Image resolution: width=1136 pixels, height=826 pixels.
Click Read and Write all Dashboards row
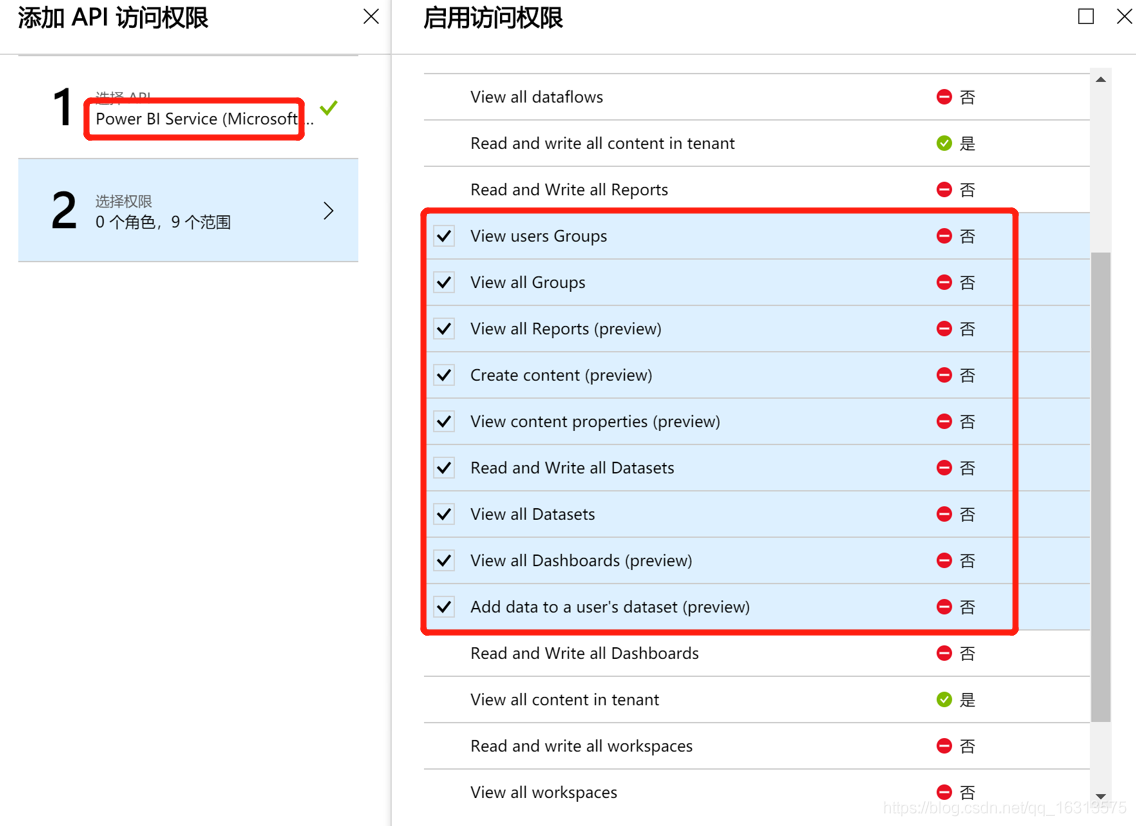pos(585,654)
